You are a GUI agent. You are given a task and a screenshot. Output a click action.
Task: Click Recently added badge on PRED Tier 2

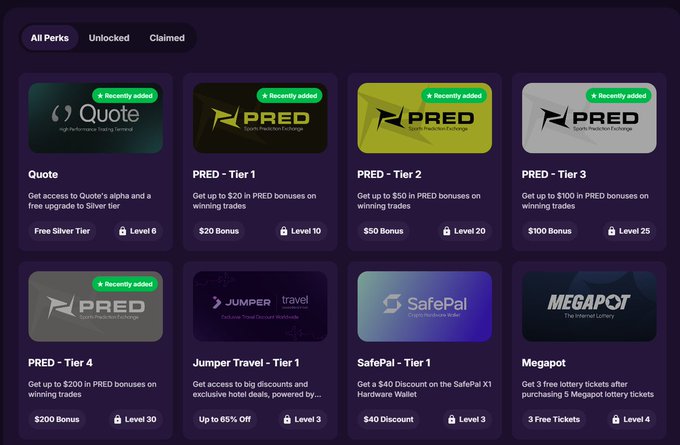pos(454,95)
